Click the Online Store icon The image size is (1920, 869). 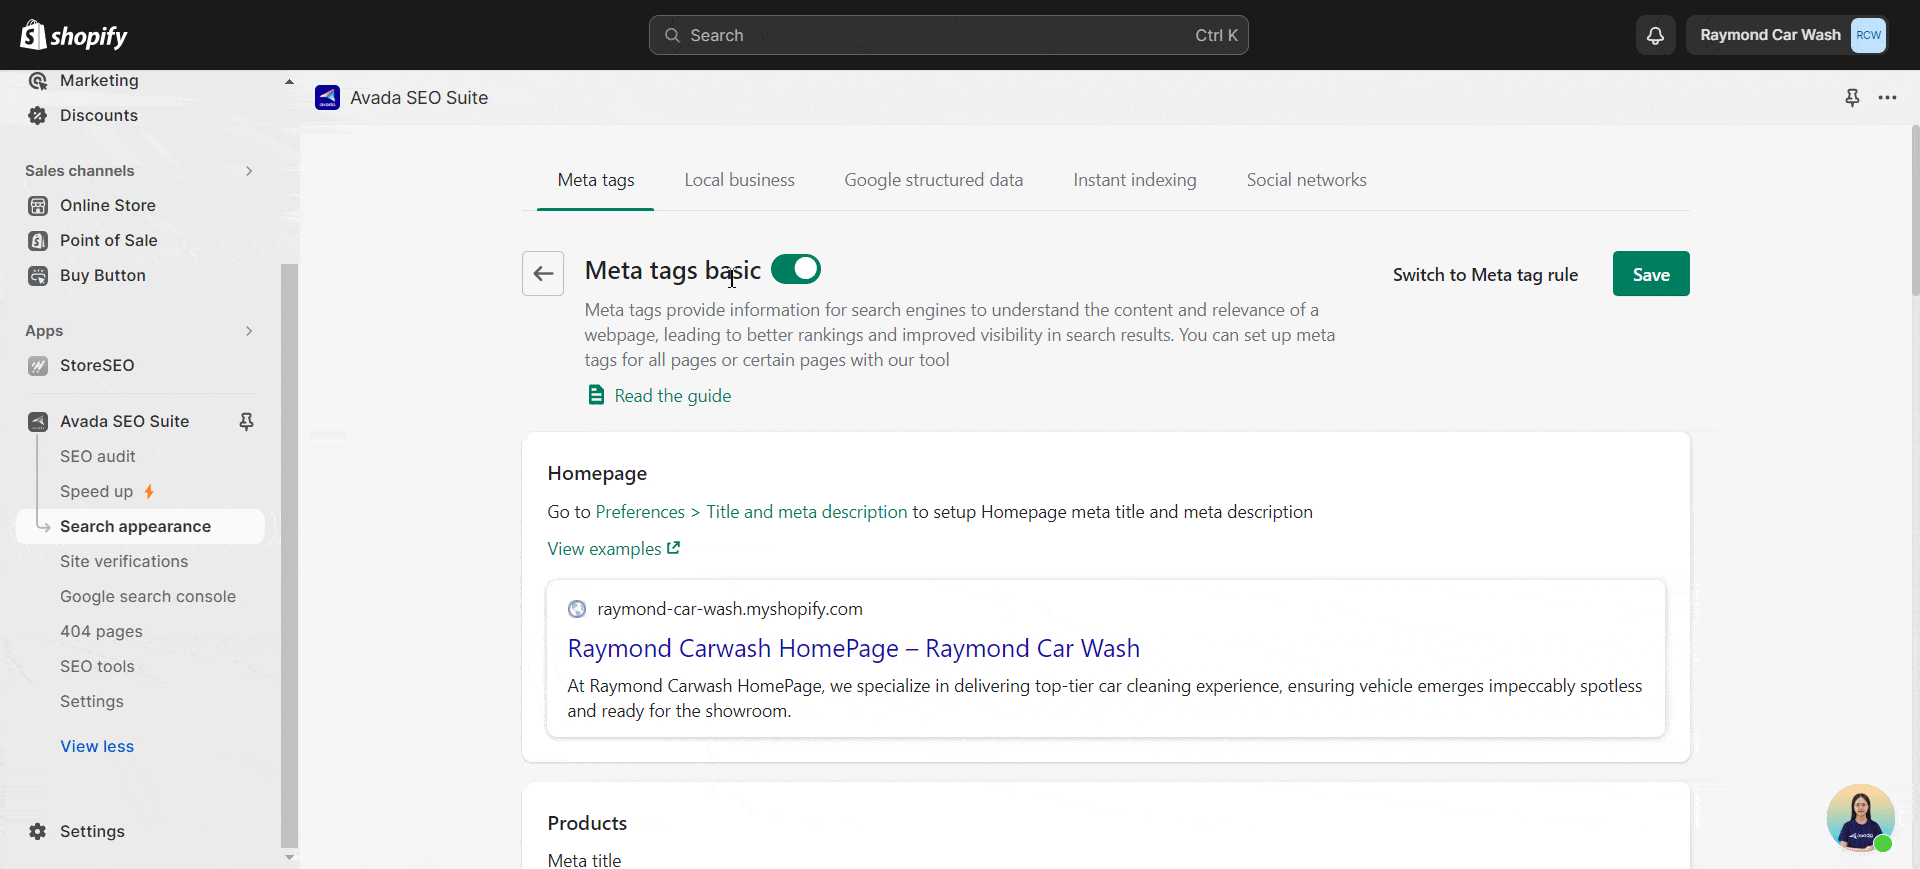point(38,205)
